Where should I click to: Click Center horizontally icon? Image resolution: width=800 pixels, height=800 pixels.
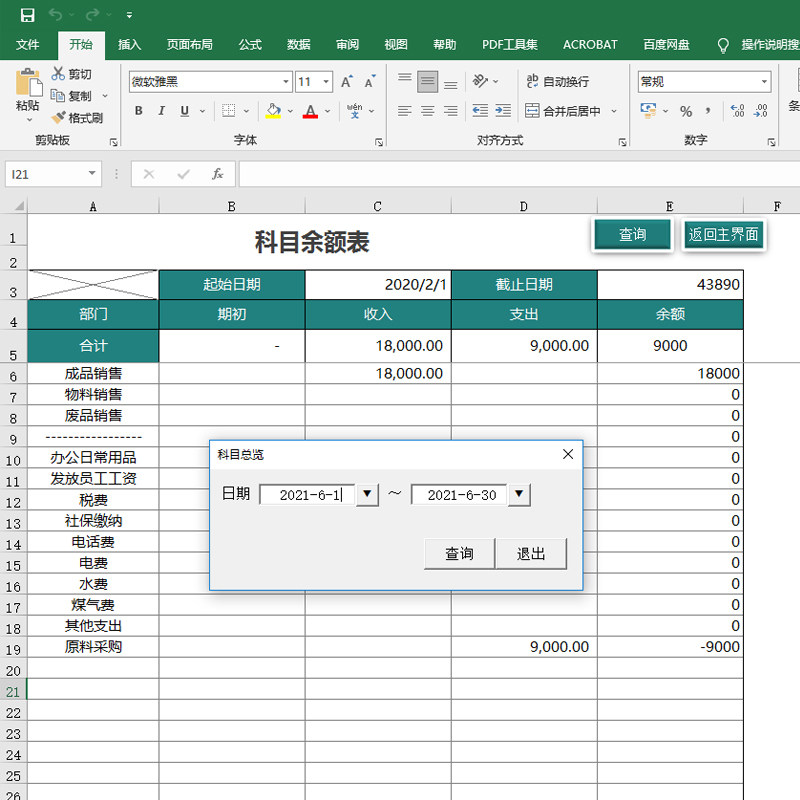pyautogui.click(x=428, y=111)
